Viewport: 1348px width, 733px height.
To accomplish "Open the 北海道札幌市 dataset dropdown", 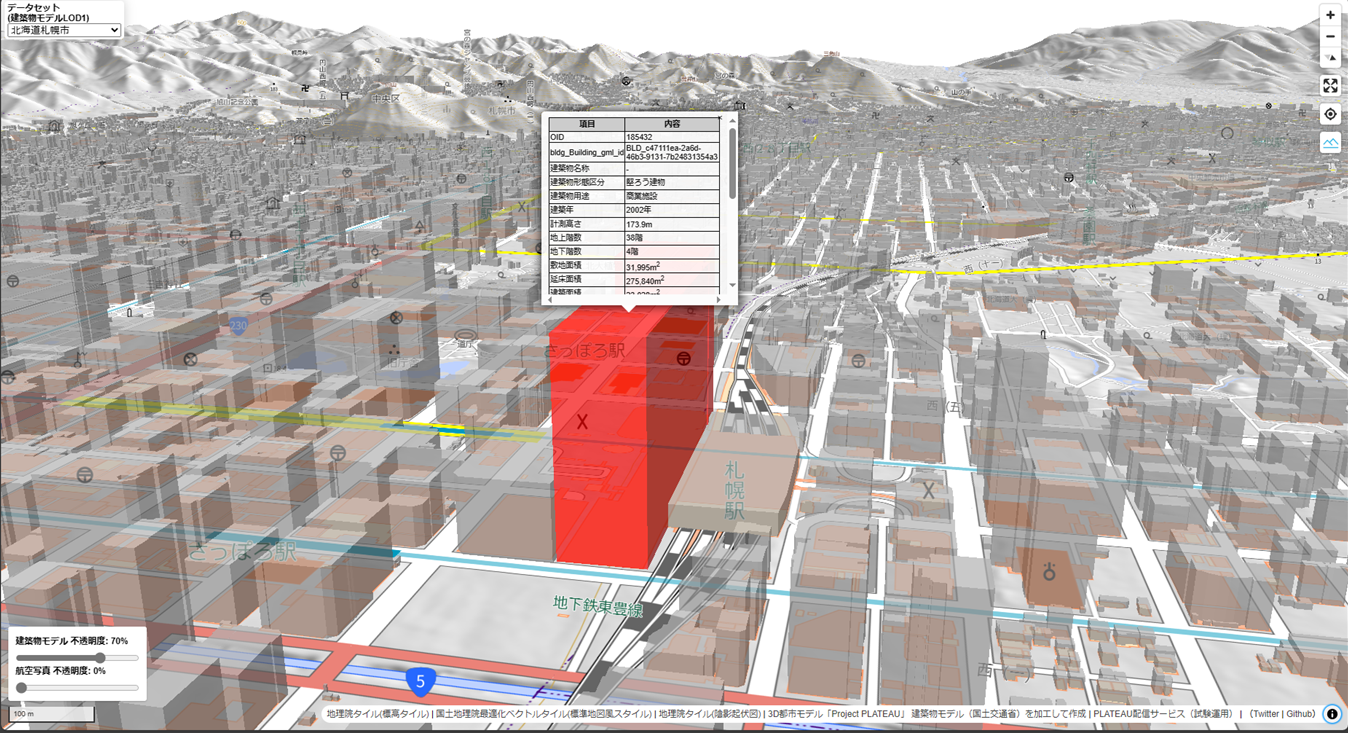I will (x=62, y=29).
